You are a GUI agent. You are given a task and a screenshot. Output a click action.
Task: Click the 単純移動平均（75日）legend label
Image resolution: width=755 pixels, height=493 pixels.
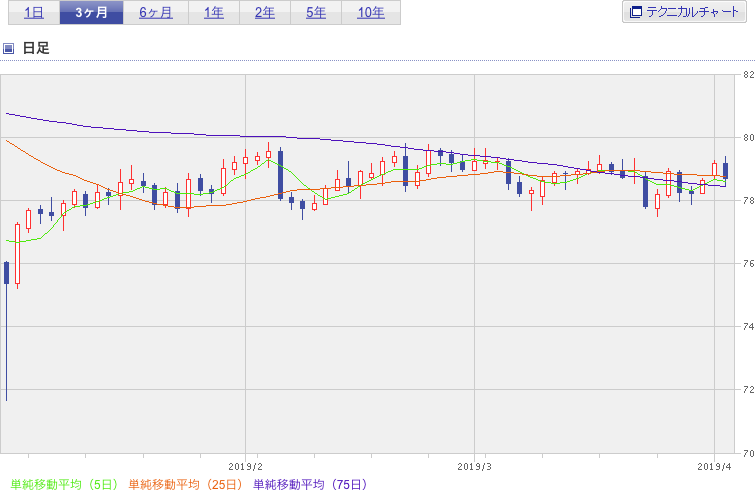[x=310, y=484]
